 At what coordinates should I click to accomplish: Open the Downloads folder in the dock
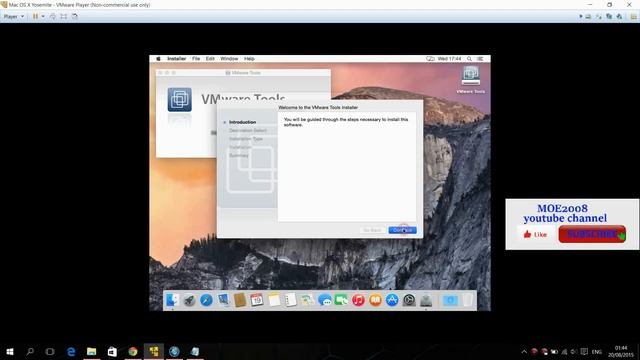coord(450,300)
